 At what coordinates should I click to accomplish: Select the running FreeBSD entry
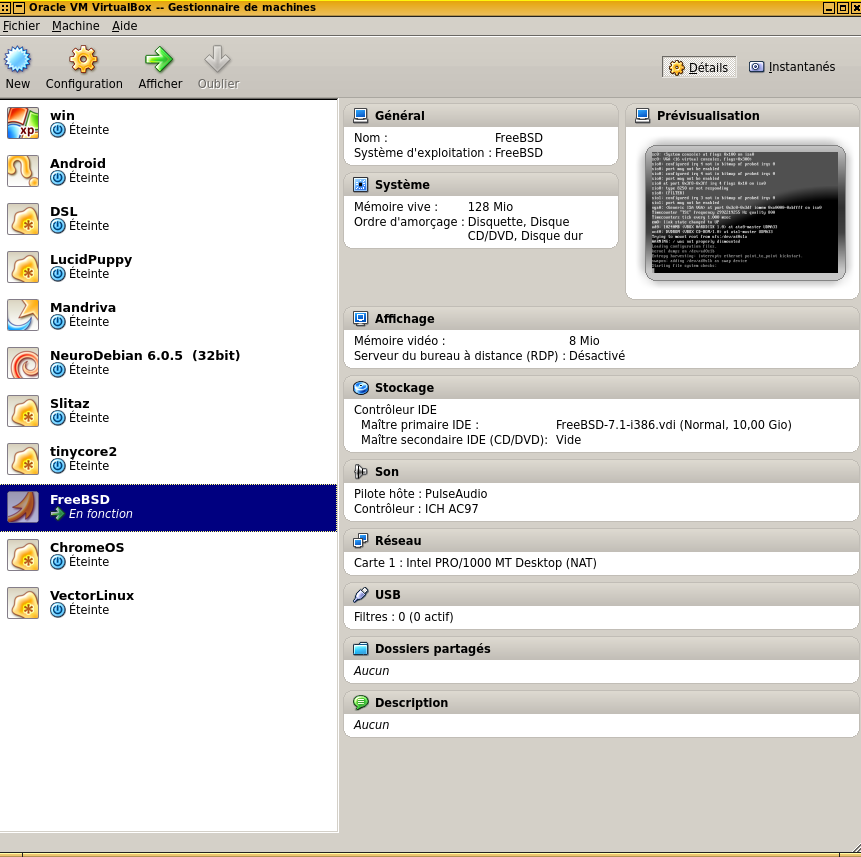click(x=168, y=507)
